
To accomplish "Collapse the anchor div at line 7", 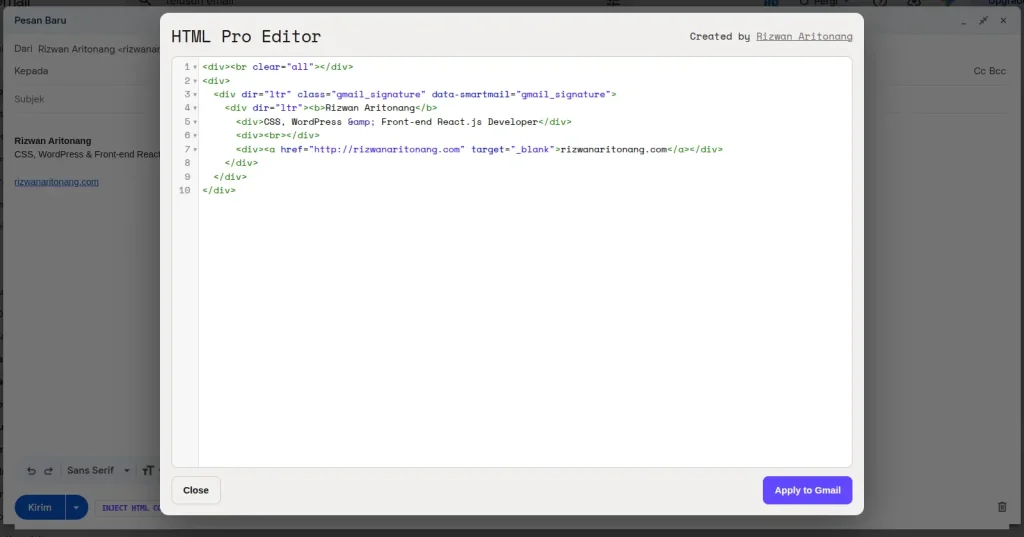I will click(x=195, y=150).
